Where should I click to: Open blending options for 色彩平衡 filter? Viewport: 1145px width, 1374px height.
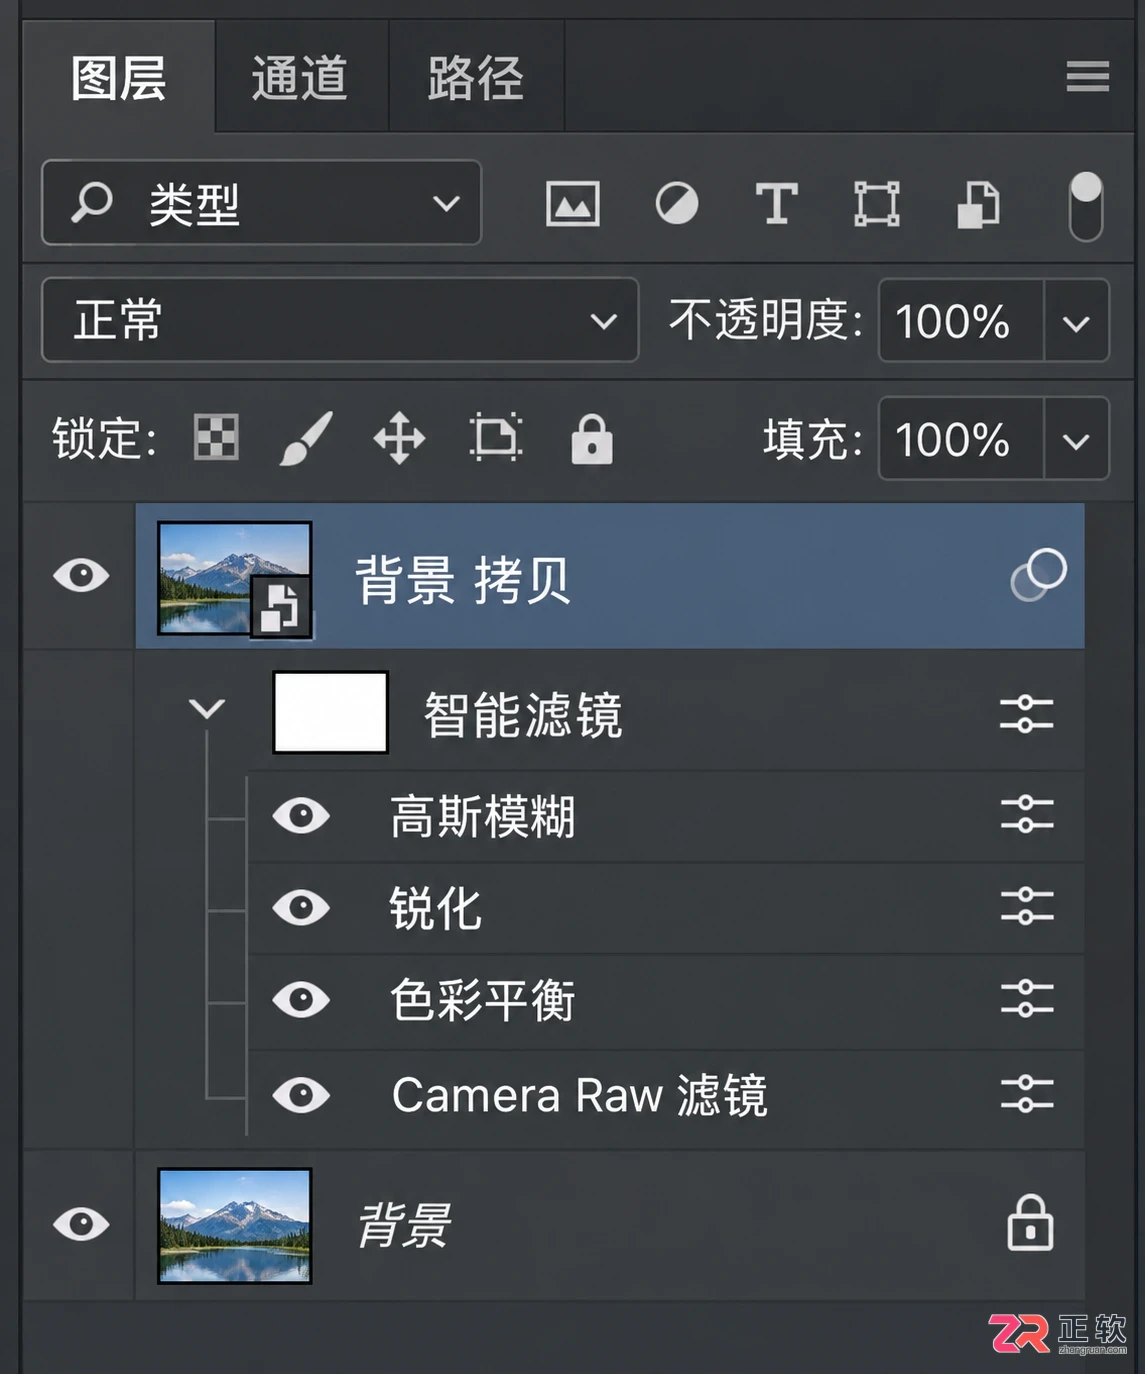click(1027, 999)
